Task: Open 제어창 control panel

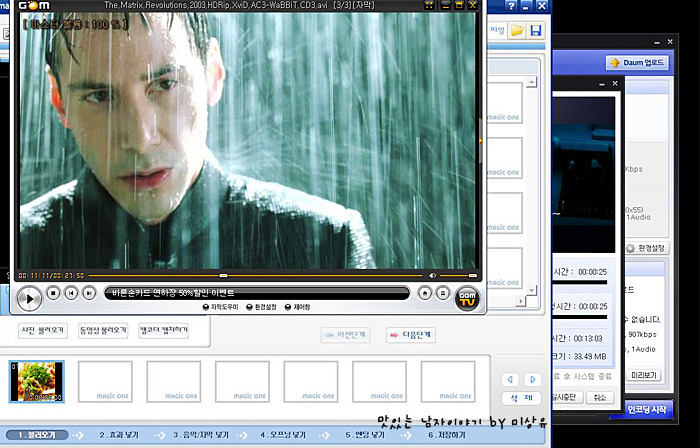Action: [297, 307]
